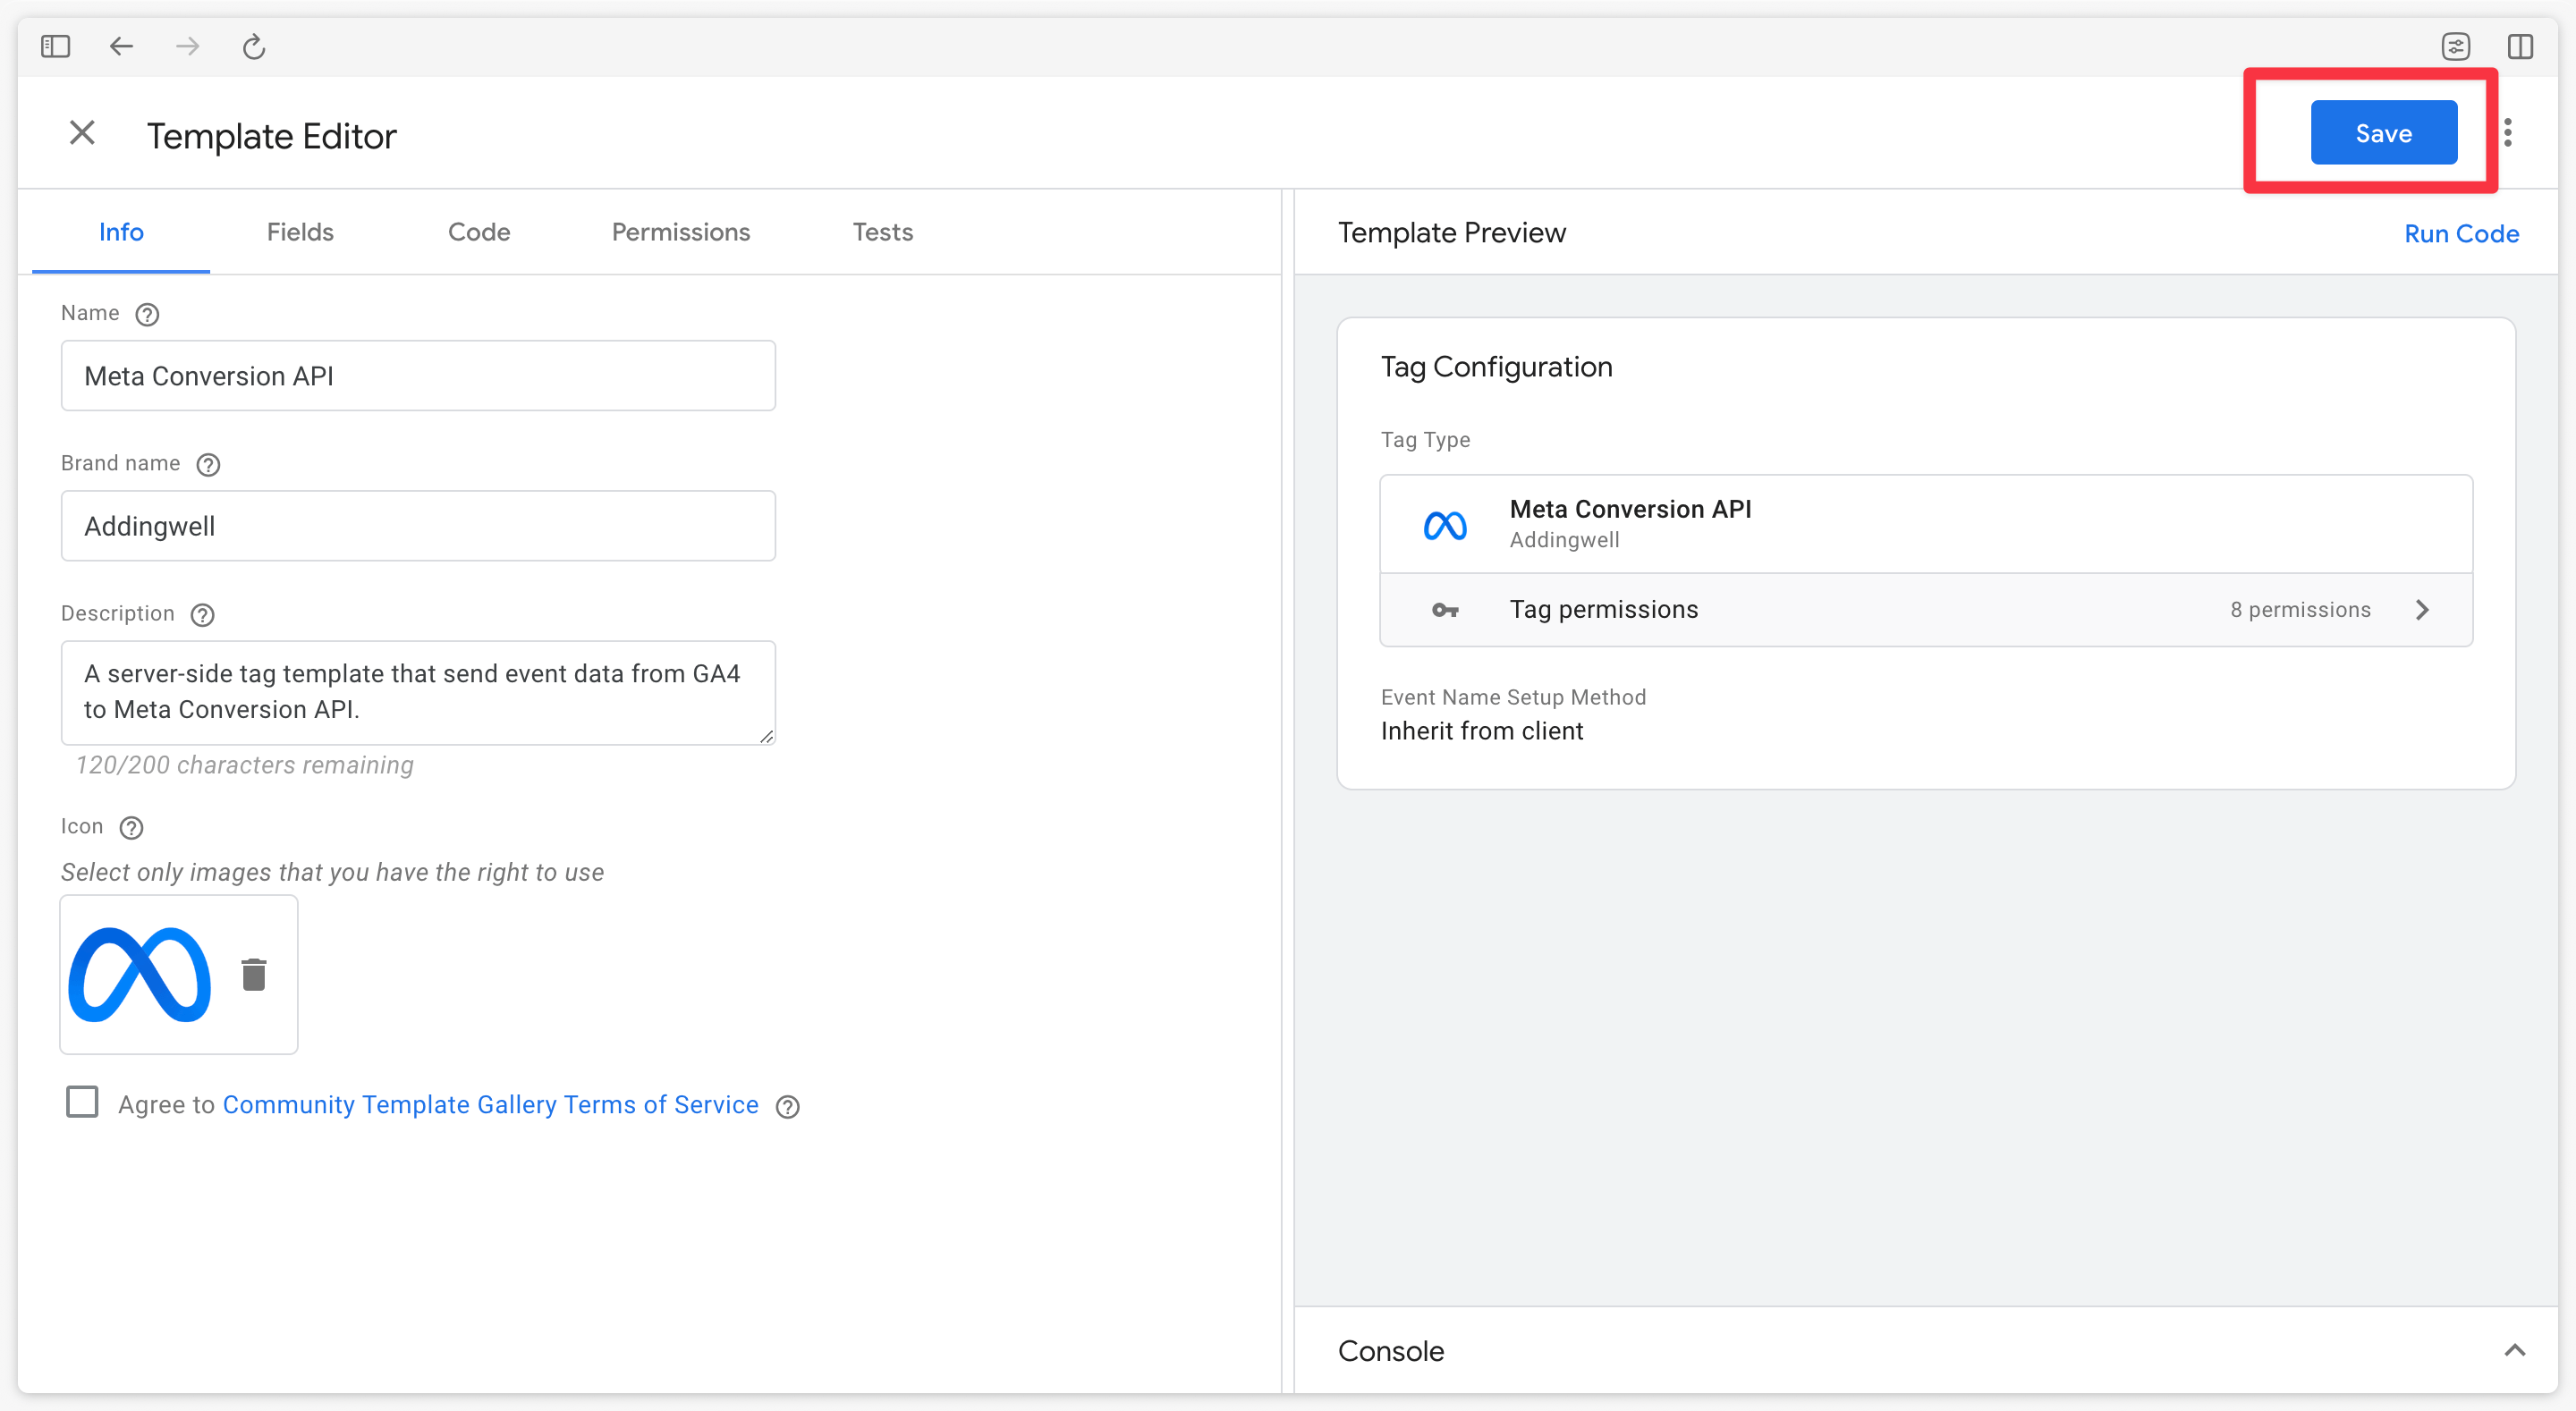This screenshot has width=2576, height=1411.
Task: Click the Community Template Gallery Terms of Service link
Action: [492, 1103]
